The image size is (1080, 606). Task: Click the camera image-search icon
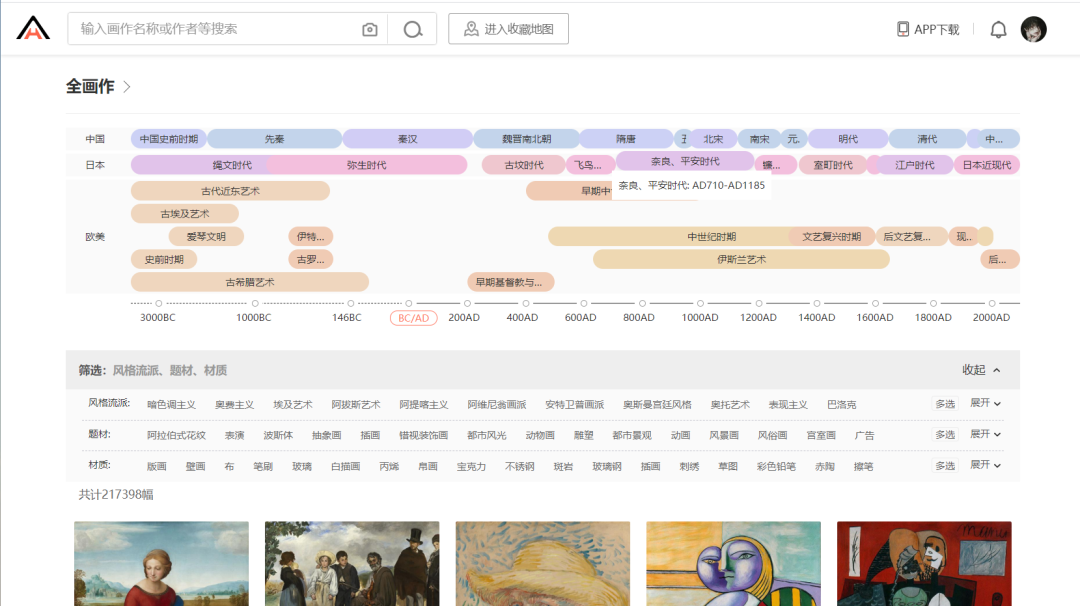370,29
